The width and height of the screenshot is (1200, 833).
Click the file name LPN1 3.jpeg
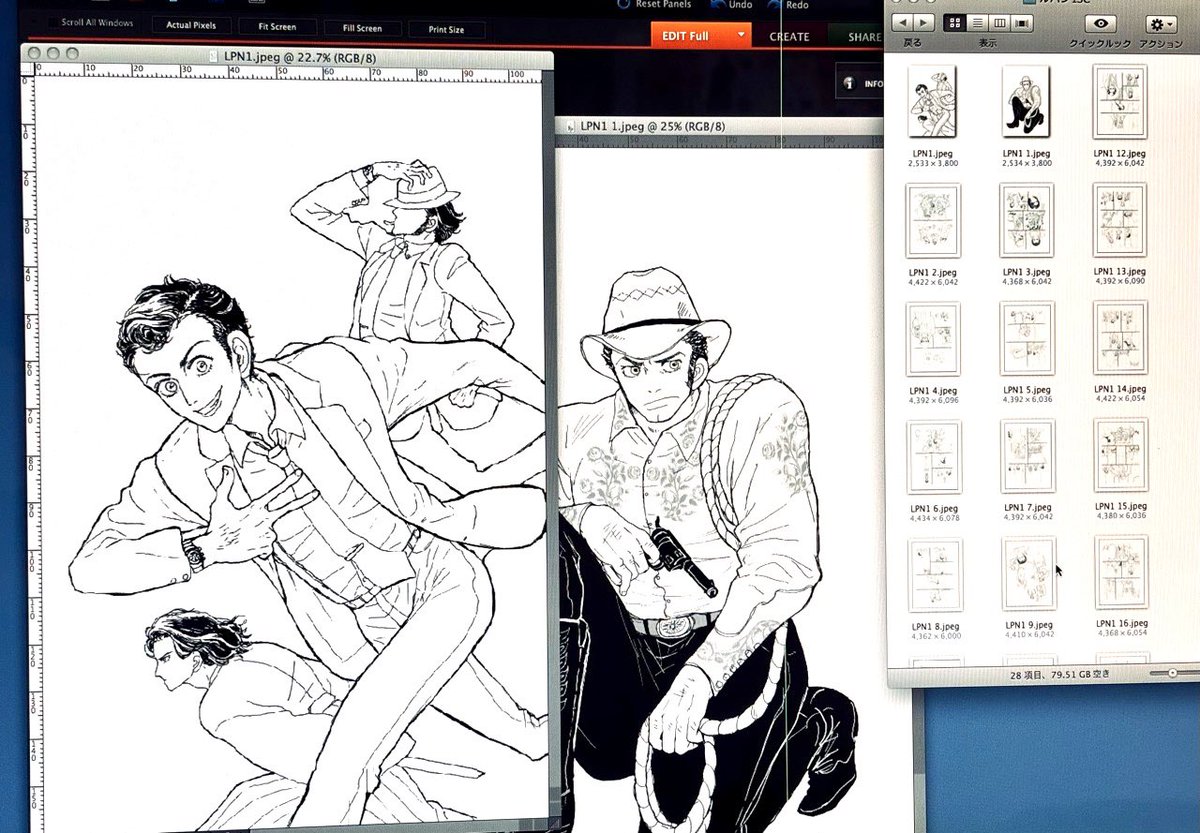coord(1026,272)
